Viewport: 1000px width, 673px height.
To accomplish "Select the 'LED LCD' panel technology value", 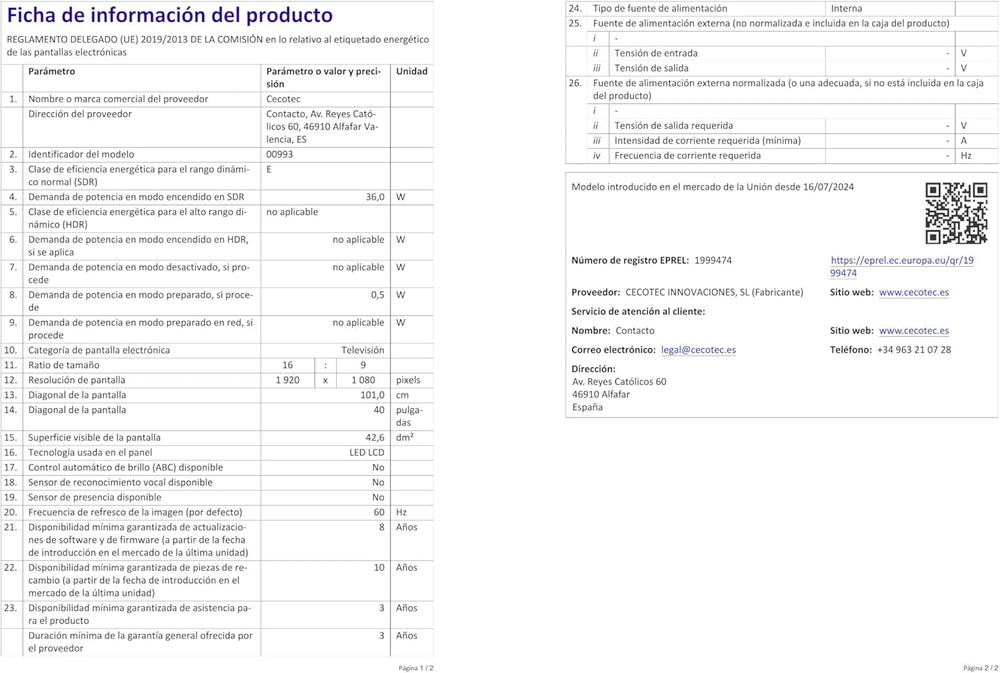I will (x=365, y=452).
